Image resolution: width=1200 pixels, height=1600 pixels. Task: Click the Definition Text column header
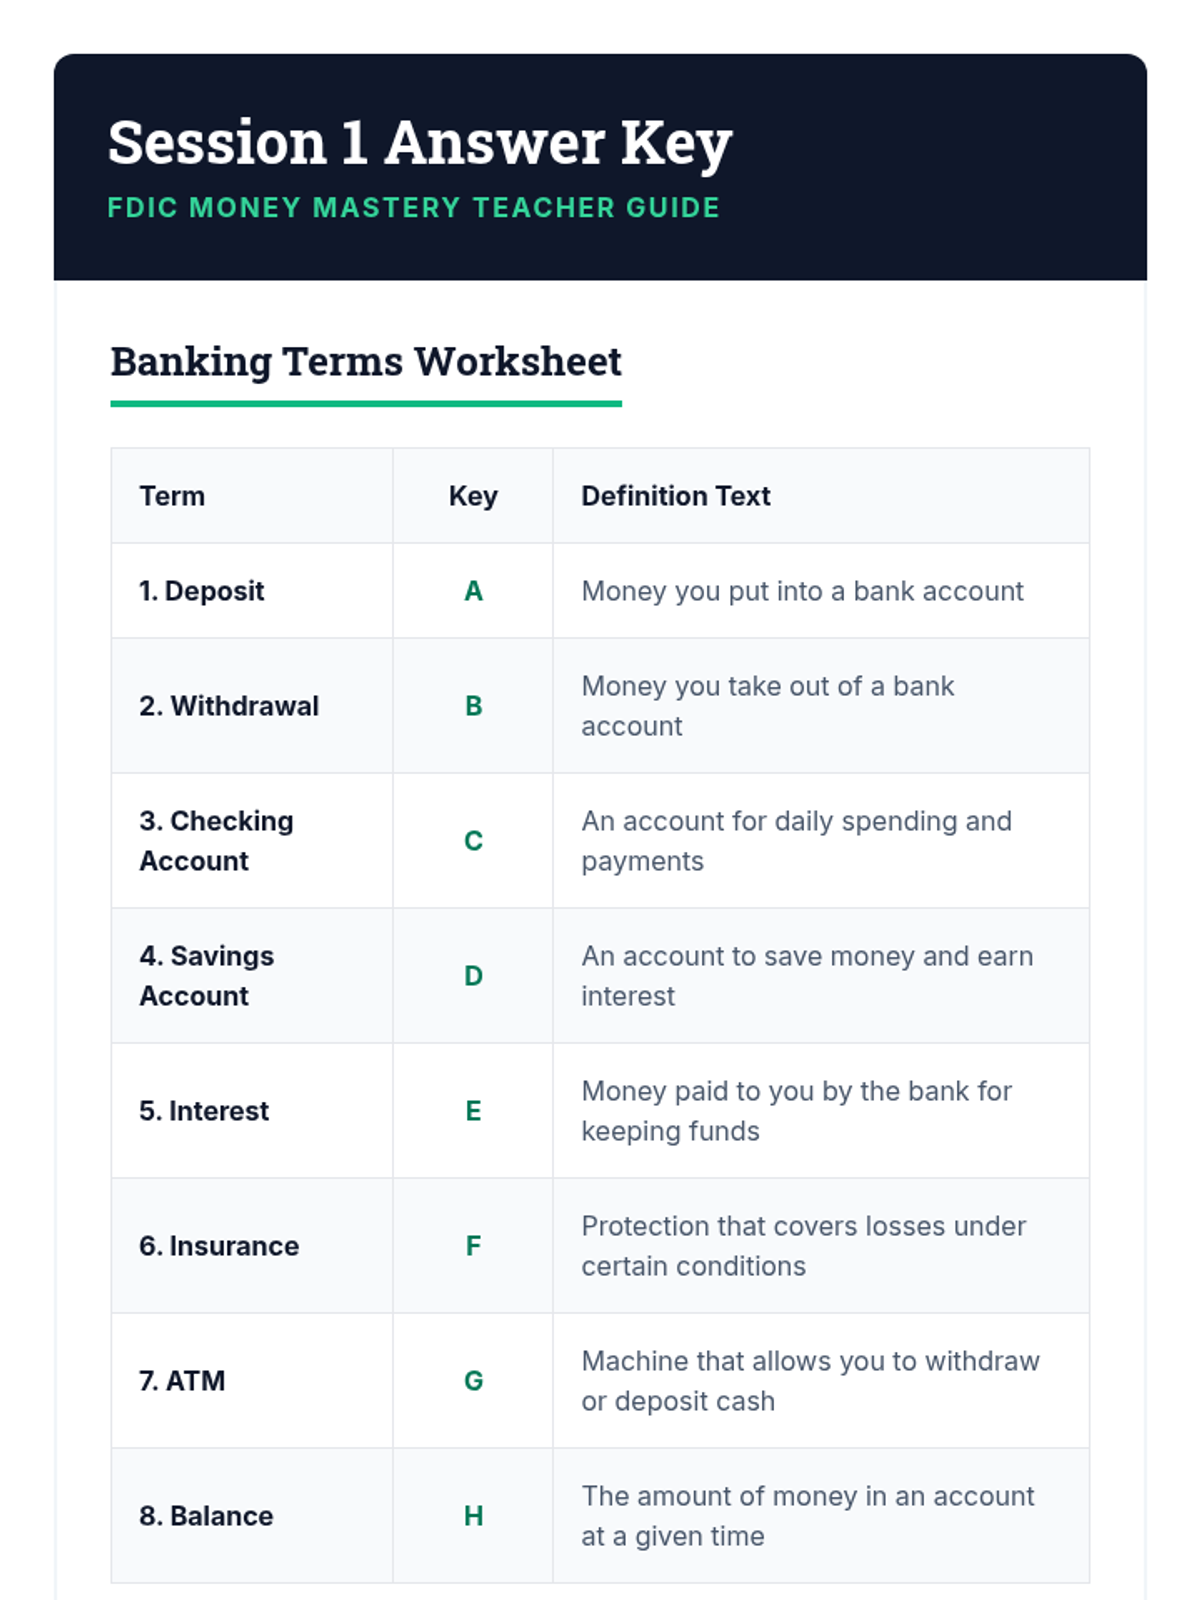[676, 496]
